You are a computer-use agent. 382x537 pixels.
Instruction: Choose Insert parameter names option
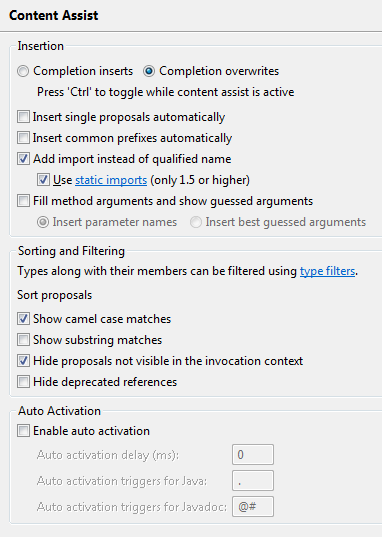click(43, 222)
